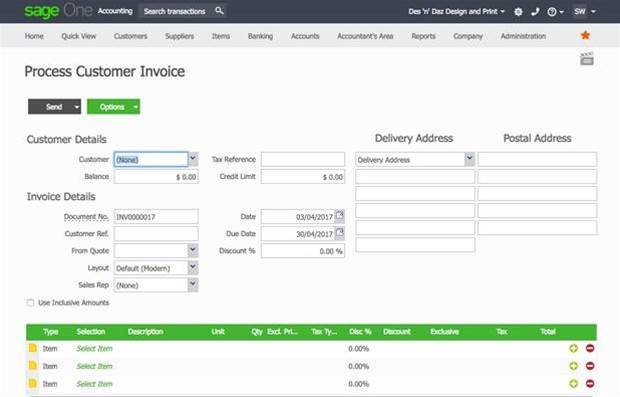
Task: Click the phone support icon
Action: coord(535,11)
